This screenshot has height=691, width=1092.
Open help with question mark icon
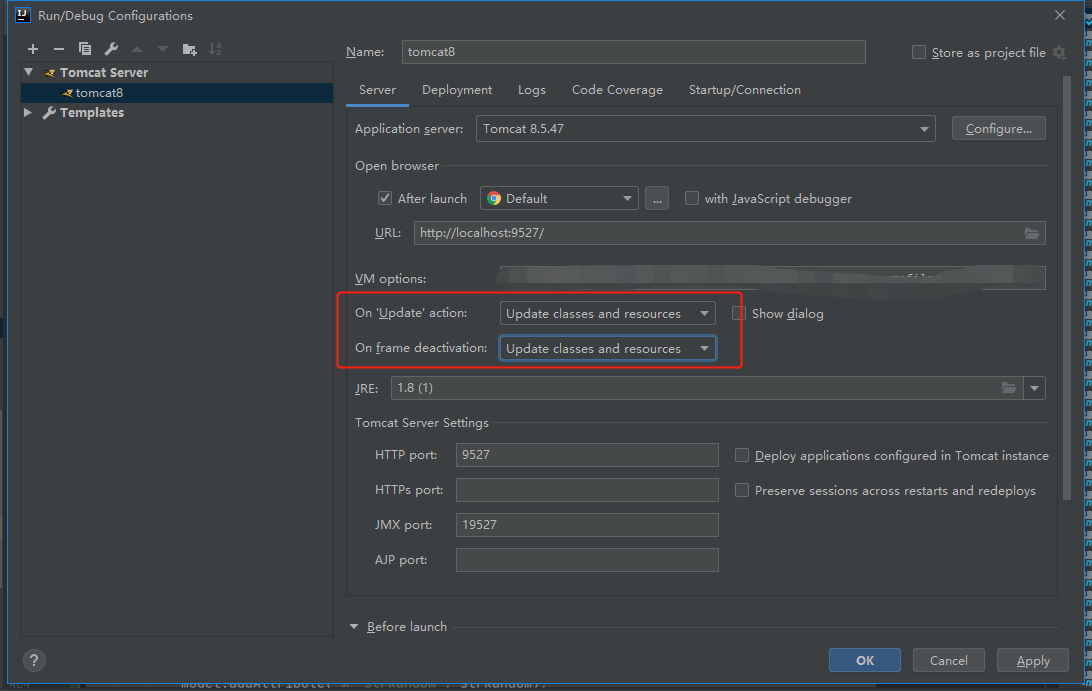pyautogui.click(x=34, y=660)
